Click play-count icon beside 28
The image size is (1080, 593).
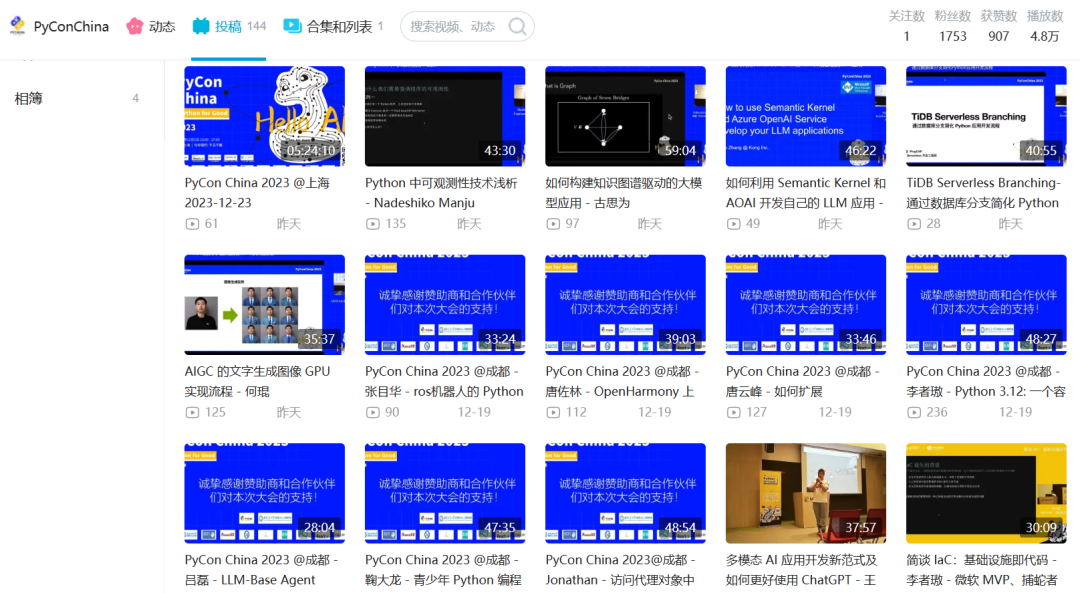click(914, 224)
